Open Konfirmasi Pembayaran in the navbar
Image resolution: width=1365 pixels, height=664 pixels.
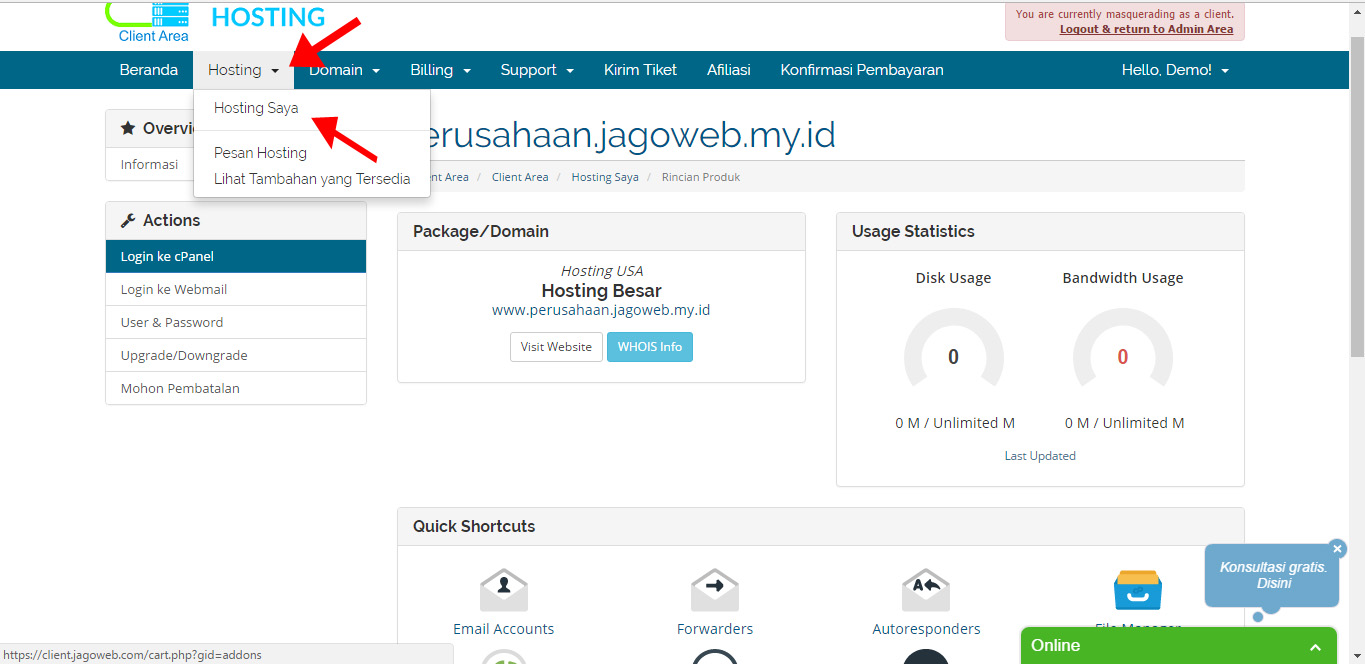(862, 70)
